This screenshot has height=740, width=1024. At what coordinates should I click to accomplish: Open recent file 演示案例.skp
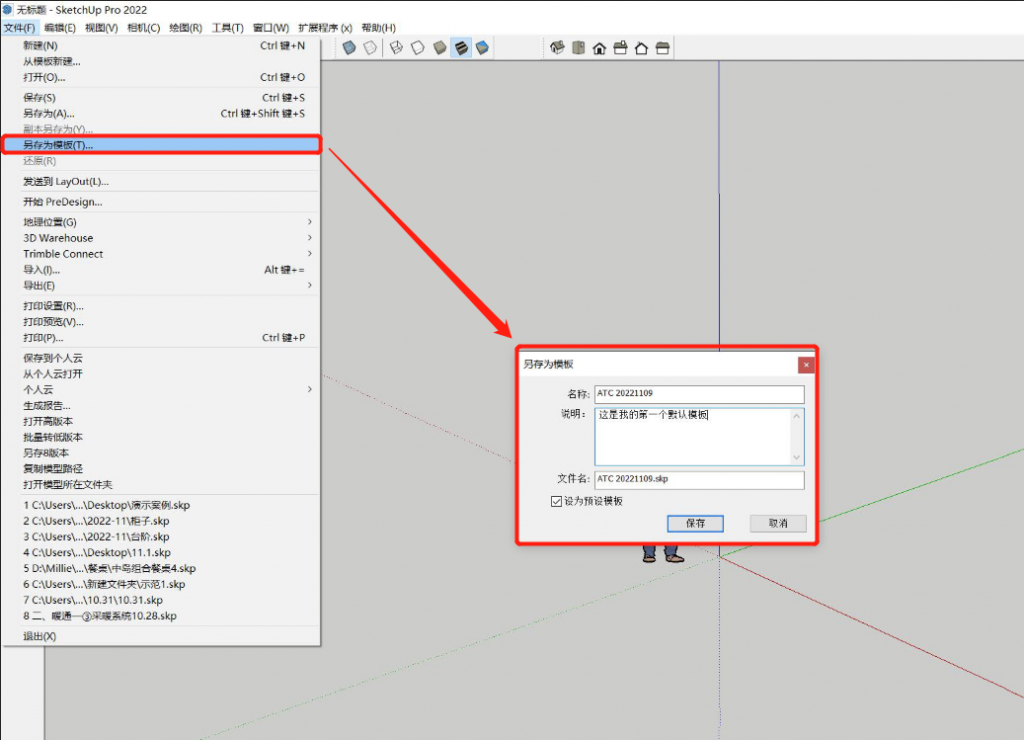[x=162, y=505]
